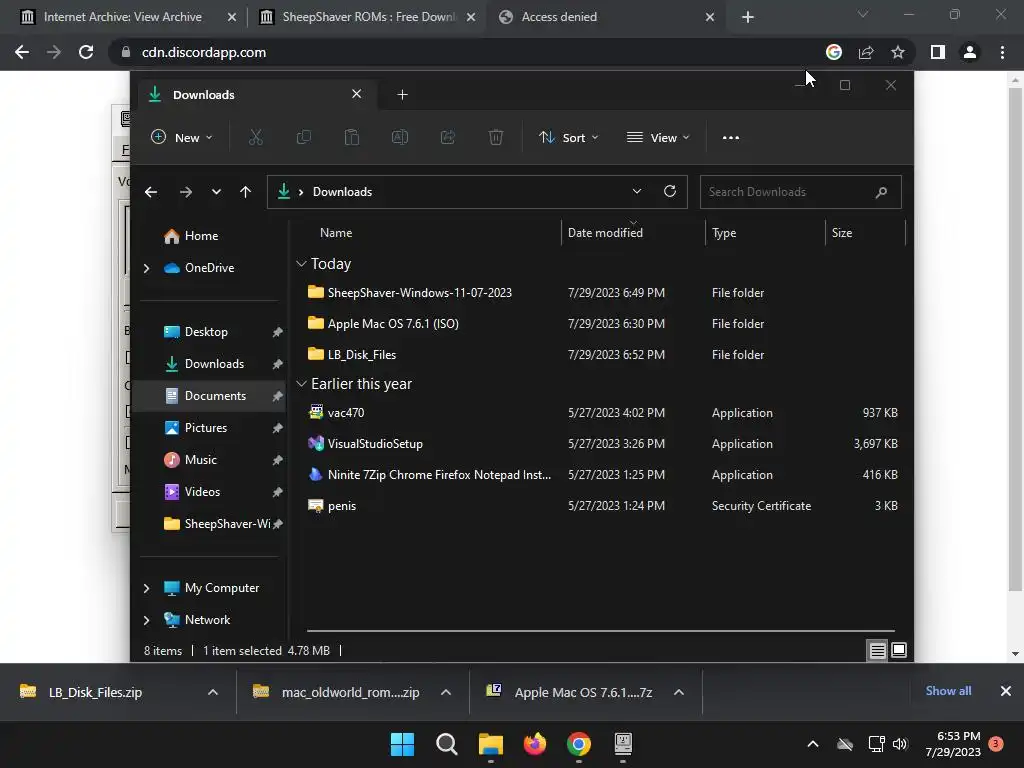
Task: Open Windows Start menu
Action: [402, 744]
